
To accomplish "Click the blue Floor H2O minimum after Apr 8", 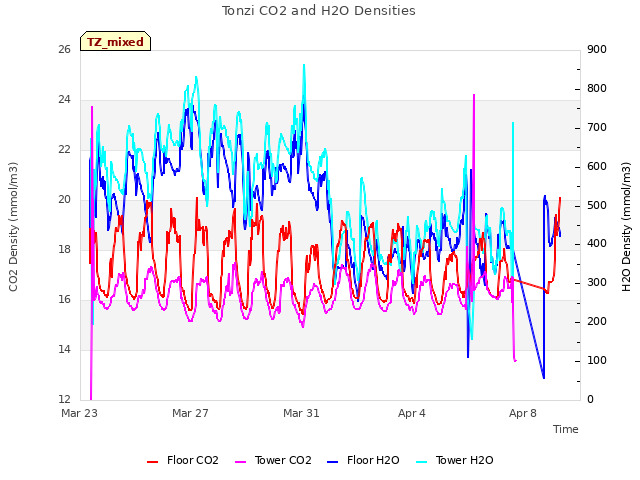I will [x=544, y=378].
